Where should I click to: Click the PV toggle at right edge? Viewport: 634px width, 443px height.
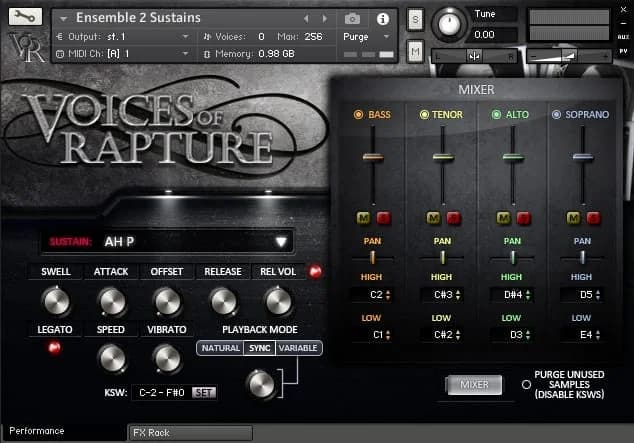[623, 51]
